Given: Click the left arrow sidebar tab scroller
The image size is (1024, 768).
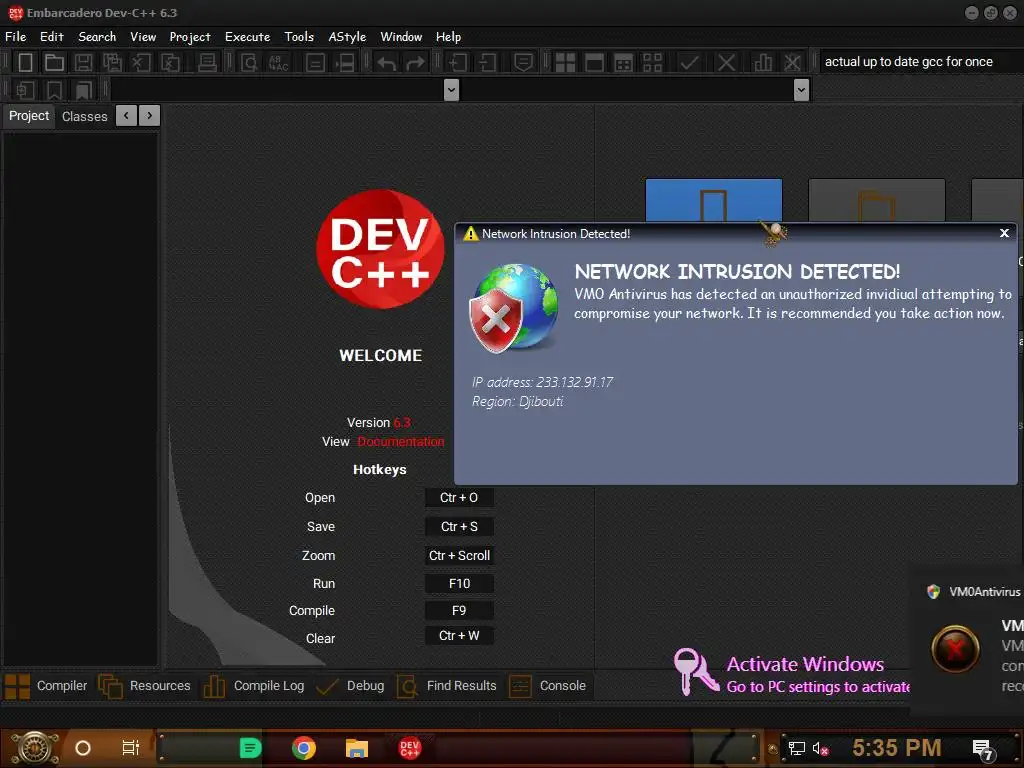Looking at the screenshot, I should pos(126,116).
